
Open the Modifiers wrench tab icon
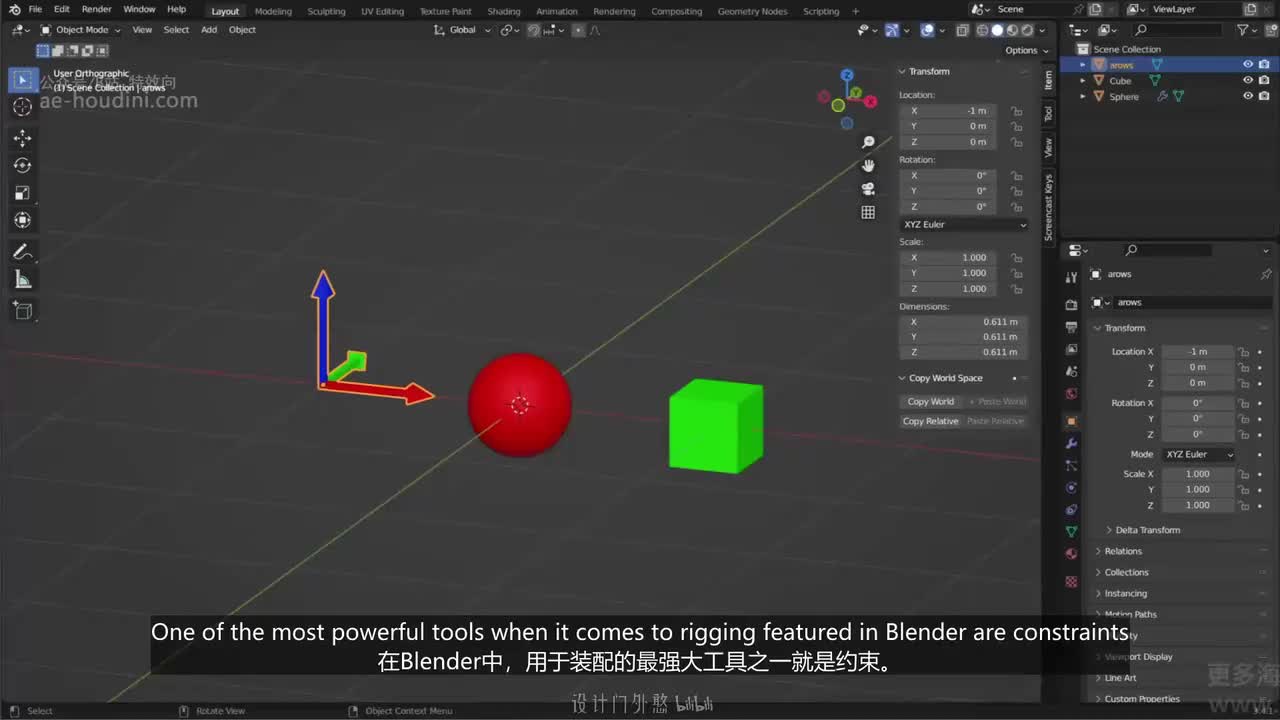click(1071, 443)
